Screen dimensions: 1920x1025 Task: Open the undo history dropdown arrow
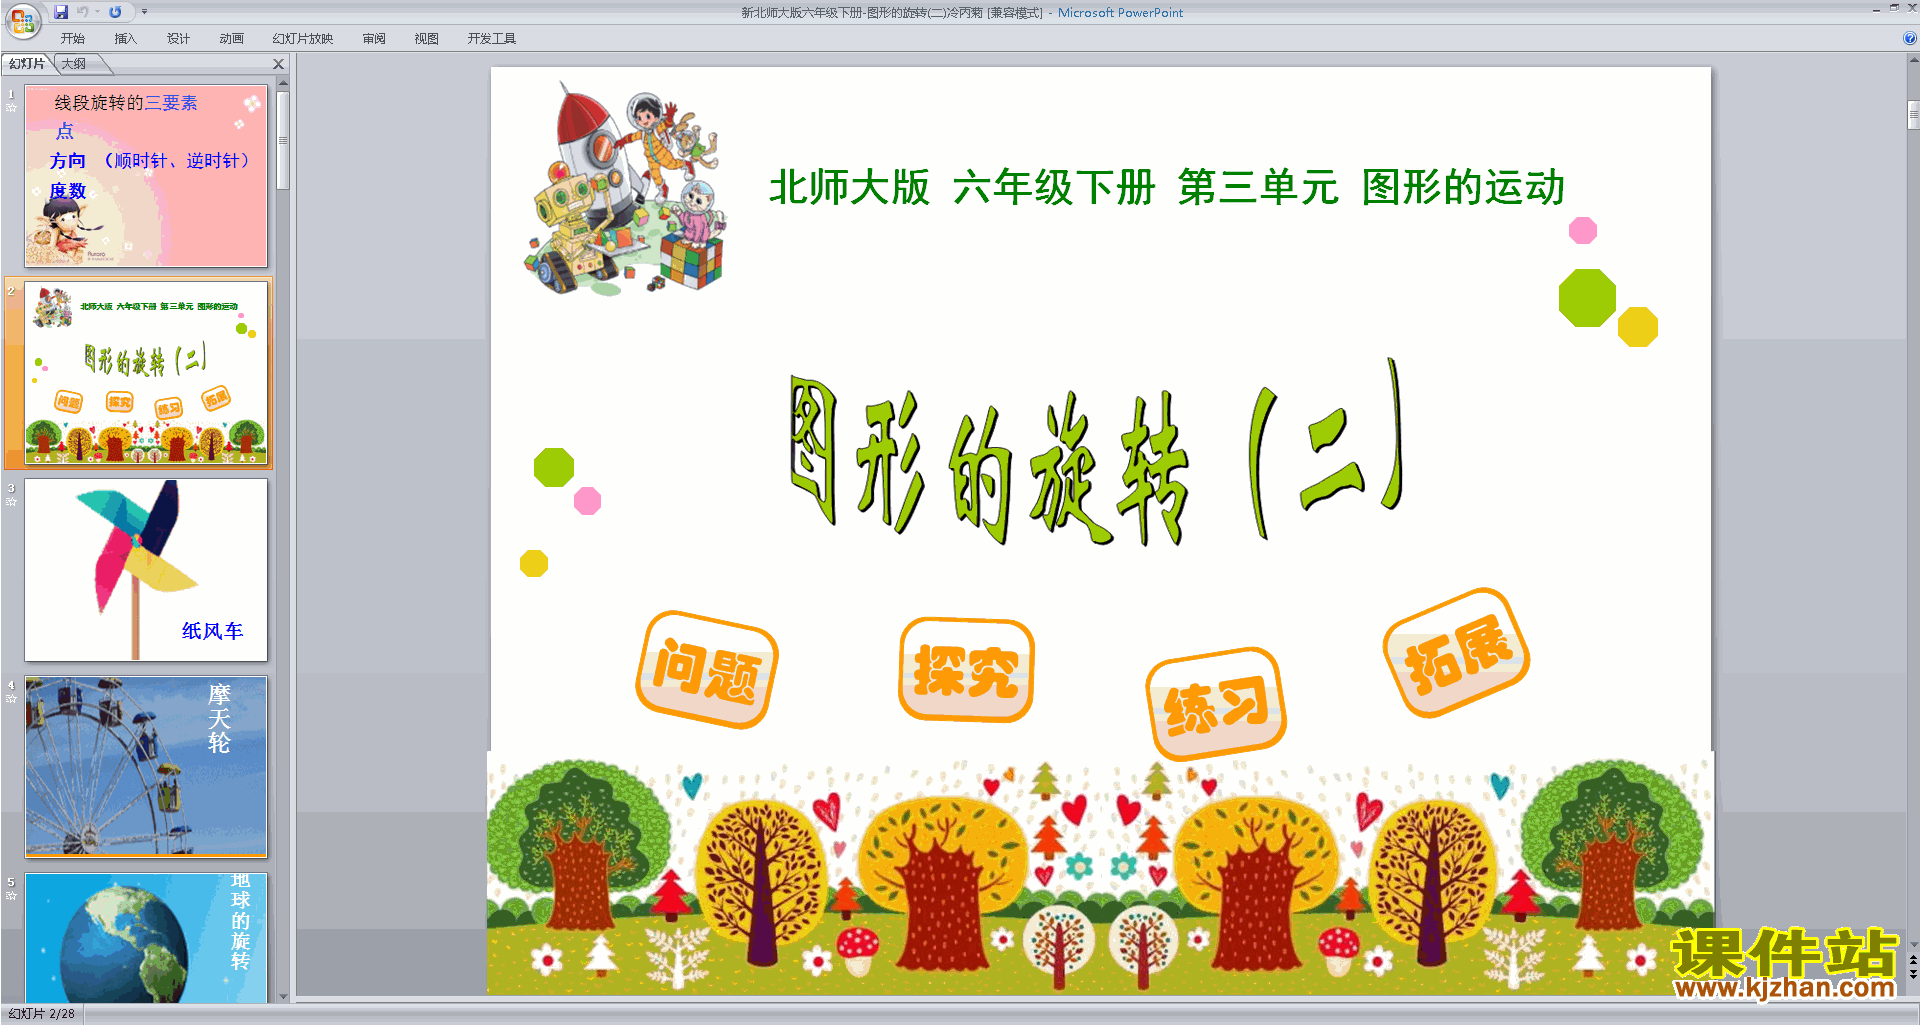point(97,12)
